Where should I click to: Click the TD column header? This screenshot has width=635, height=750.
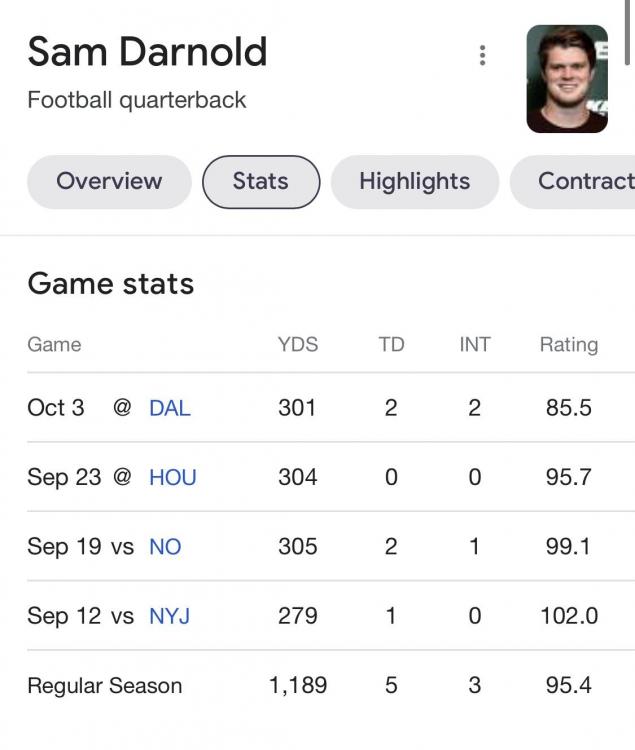point(391,345)
